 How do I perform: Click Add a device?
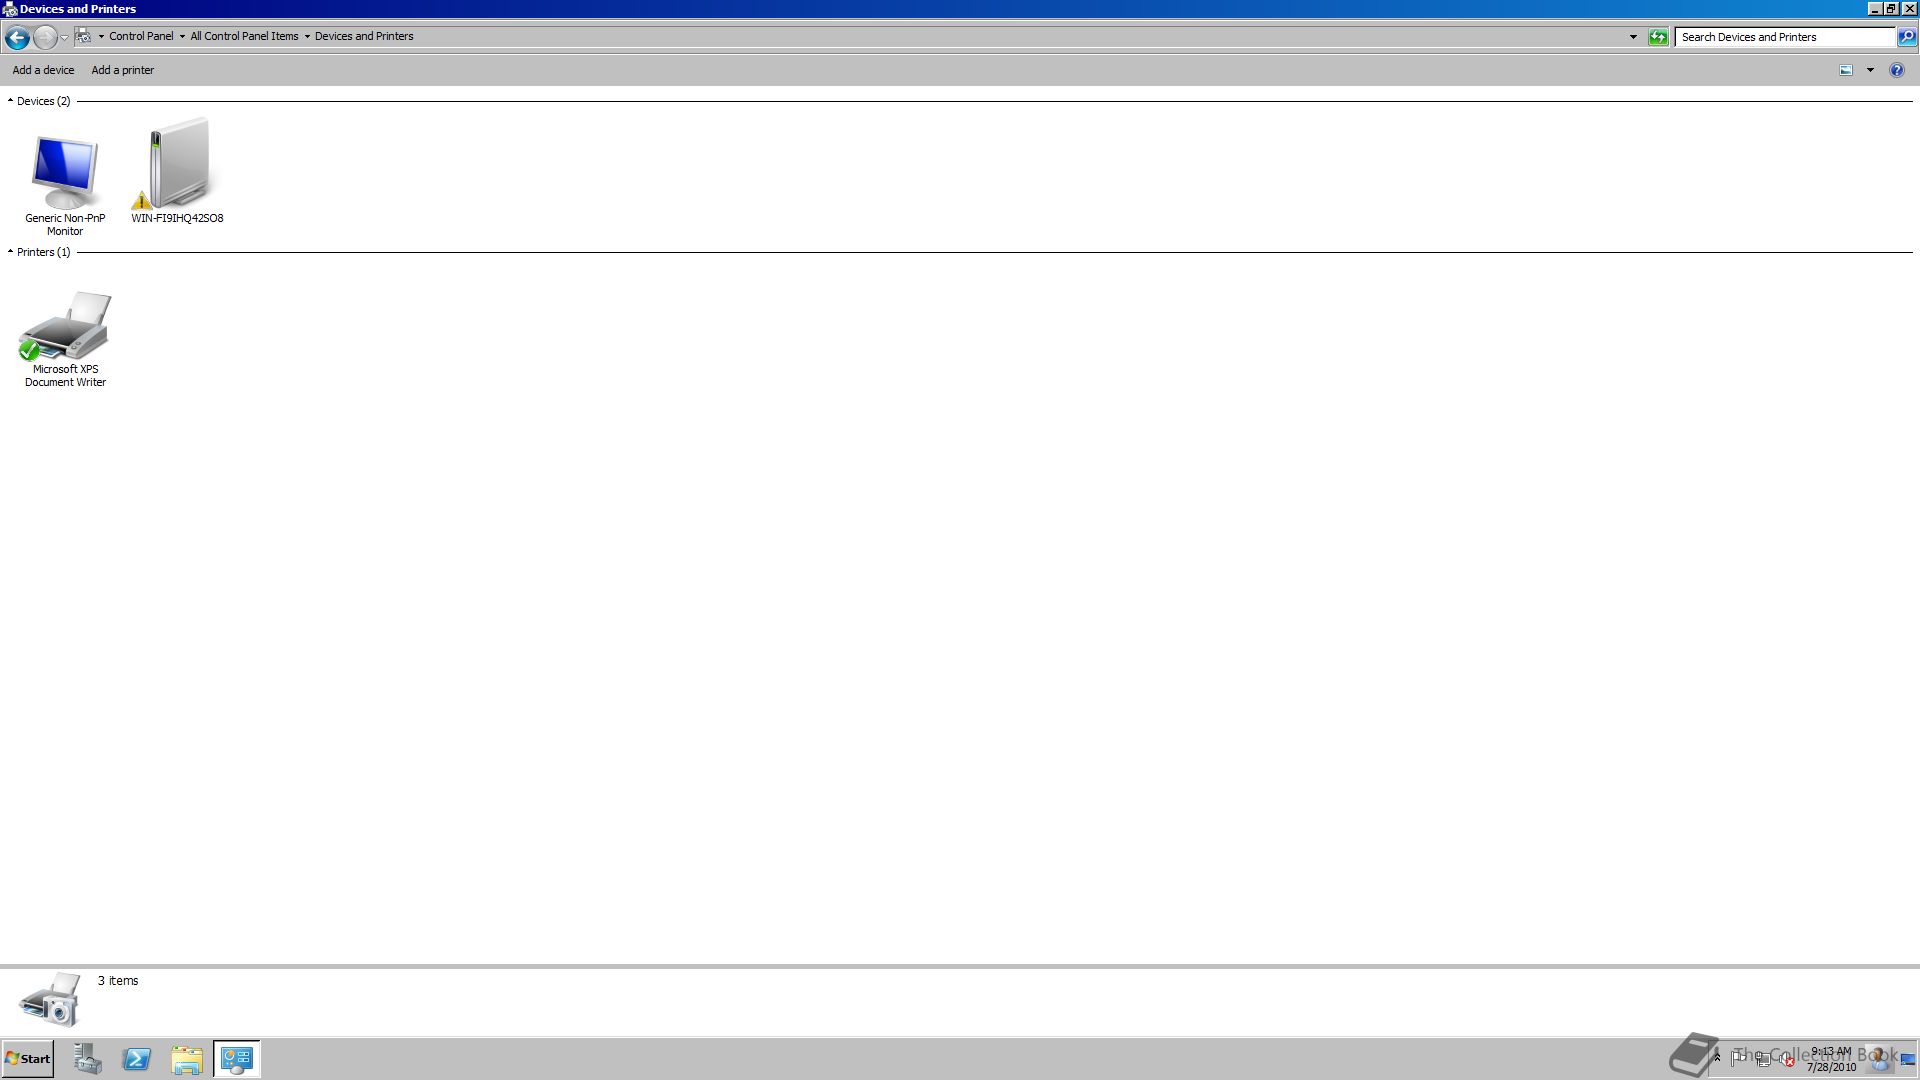[x=43, y=70]
